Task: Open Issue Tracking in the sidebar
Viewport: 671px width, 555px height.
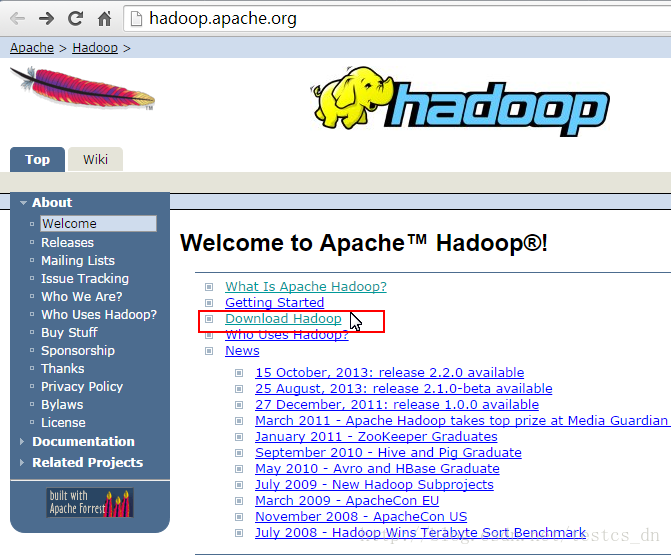Action: pos(85,279)
